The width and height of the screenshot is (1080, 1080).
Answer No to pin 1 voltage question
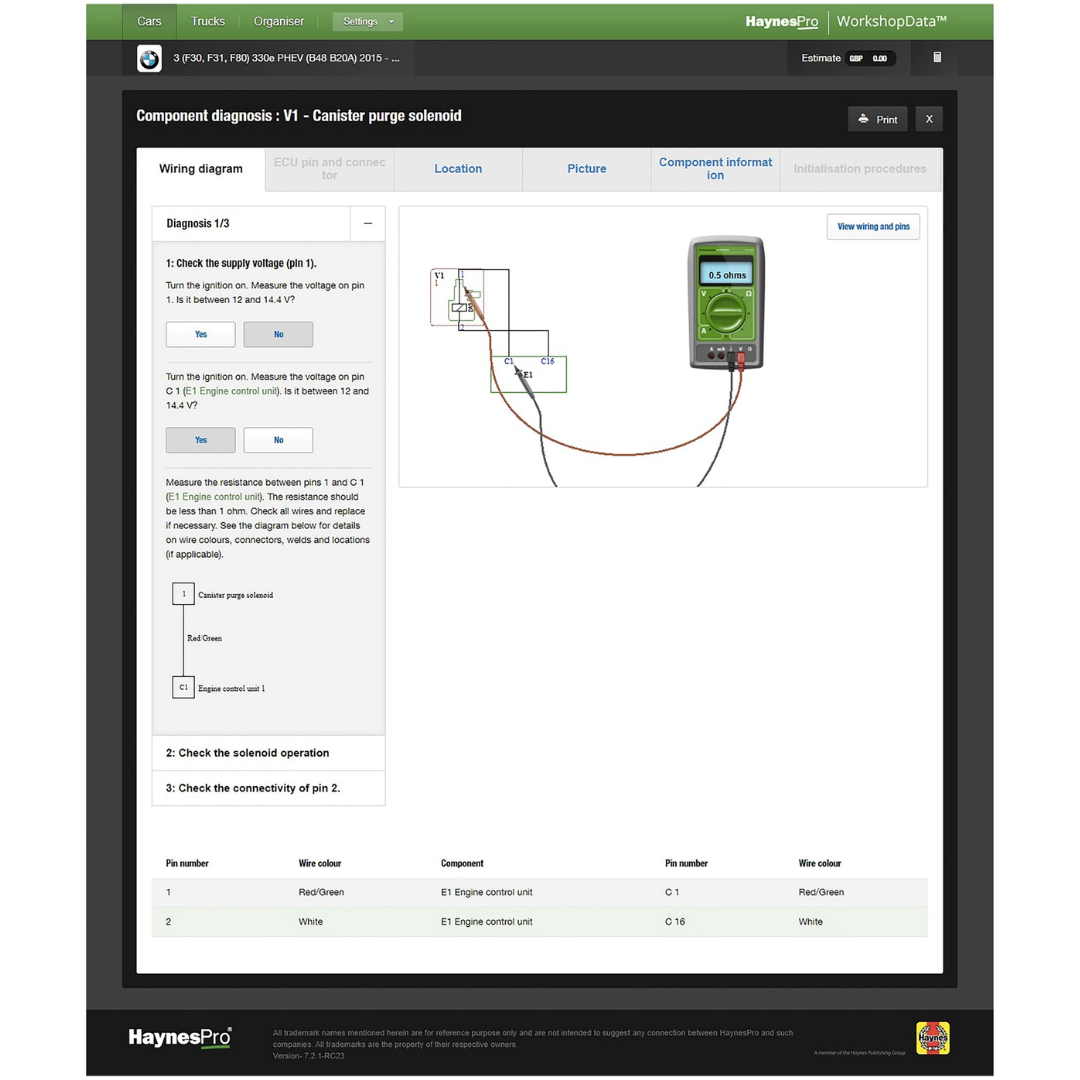[x=278, y=334]
